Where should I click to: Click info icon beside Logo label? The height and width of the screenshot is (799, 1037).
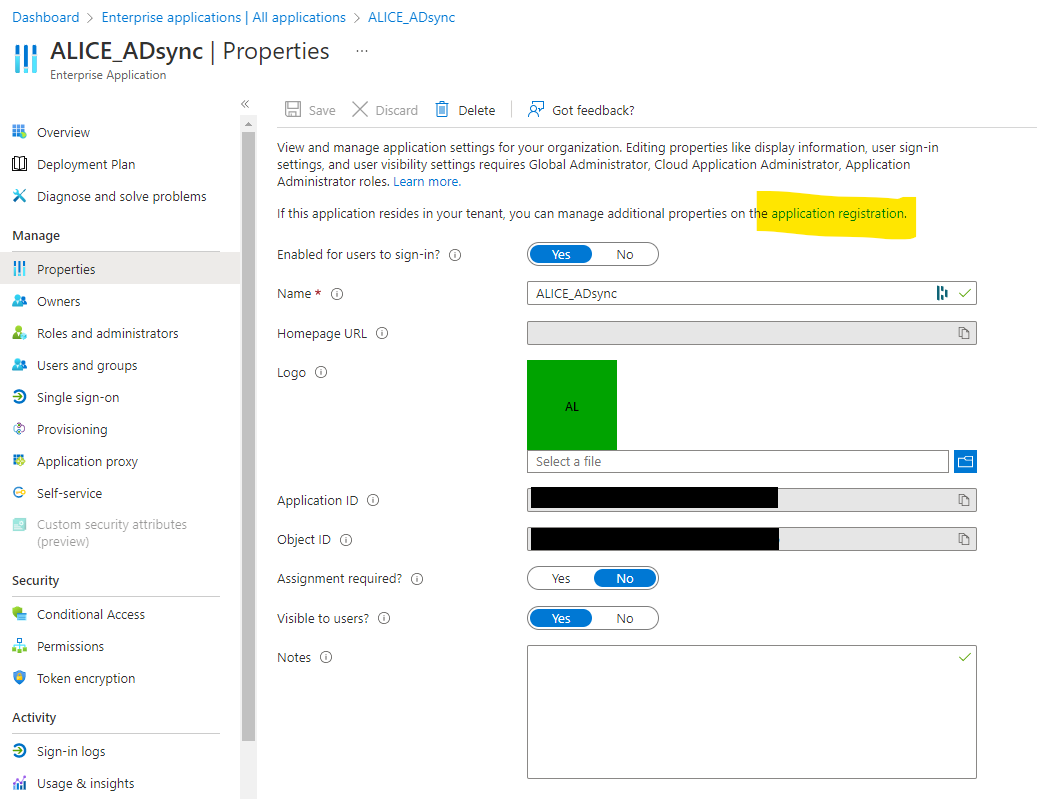[321, 372]
